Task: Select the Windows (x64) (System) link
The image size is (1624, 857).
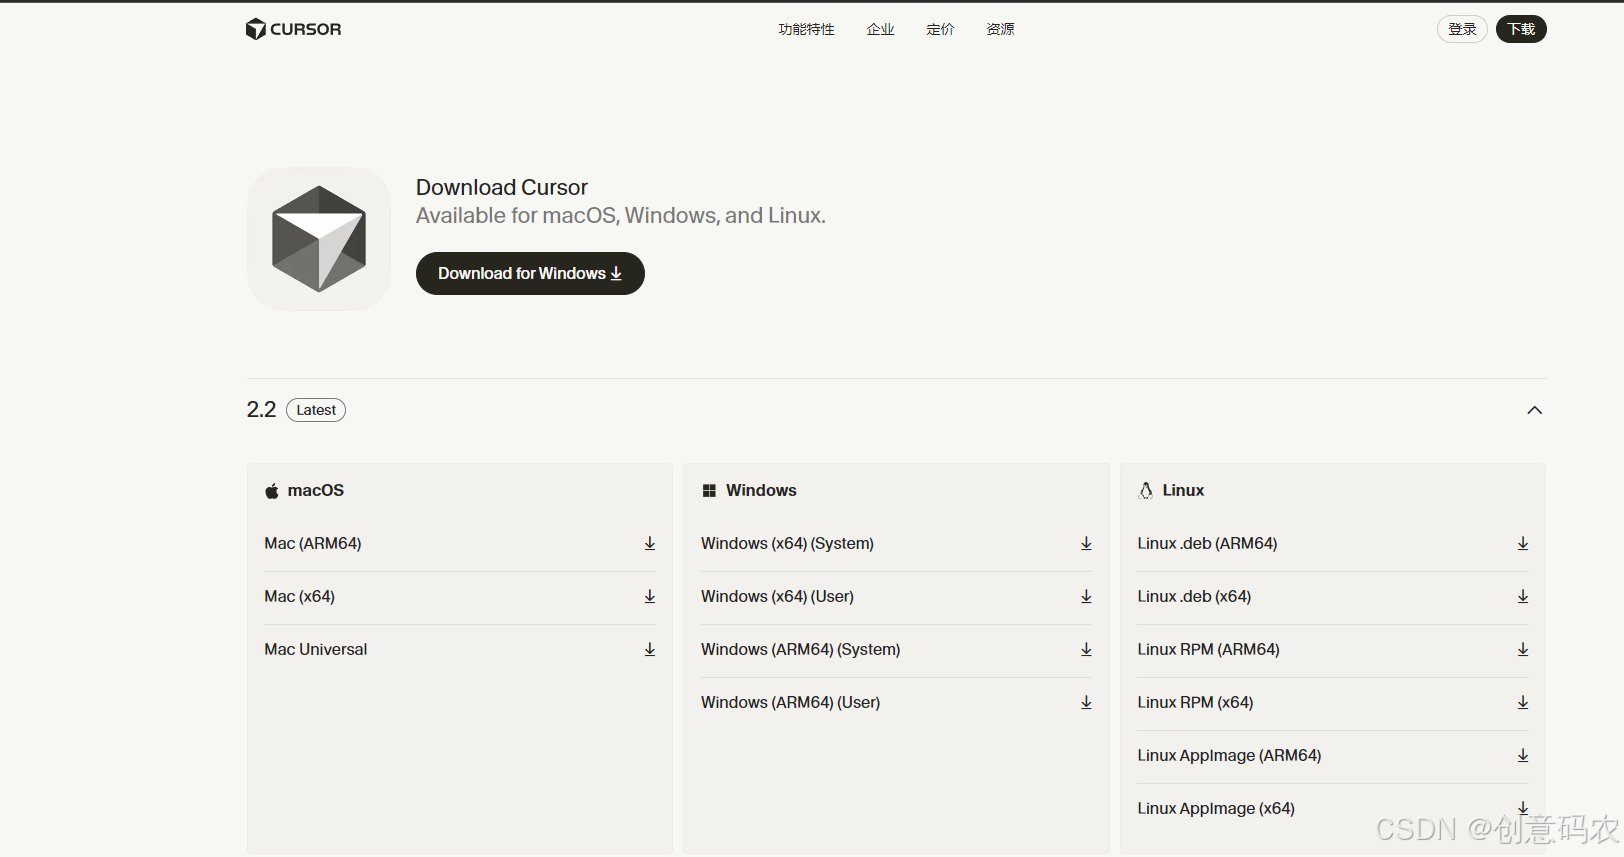Action: coord(787,543)
